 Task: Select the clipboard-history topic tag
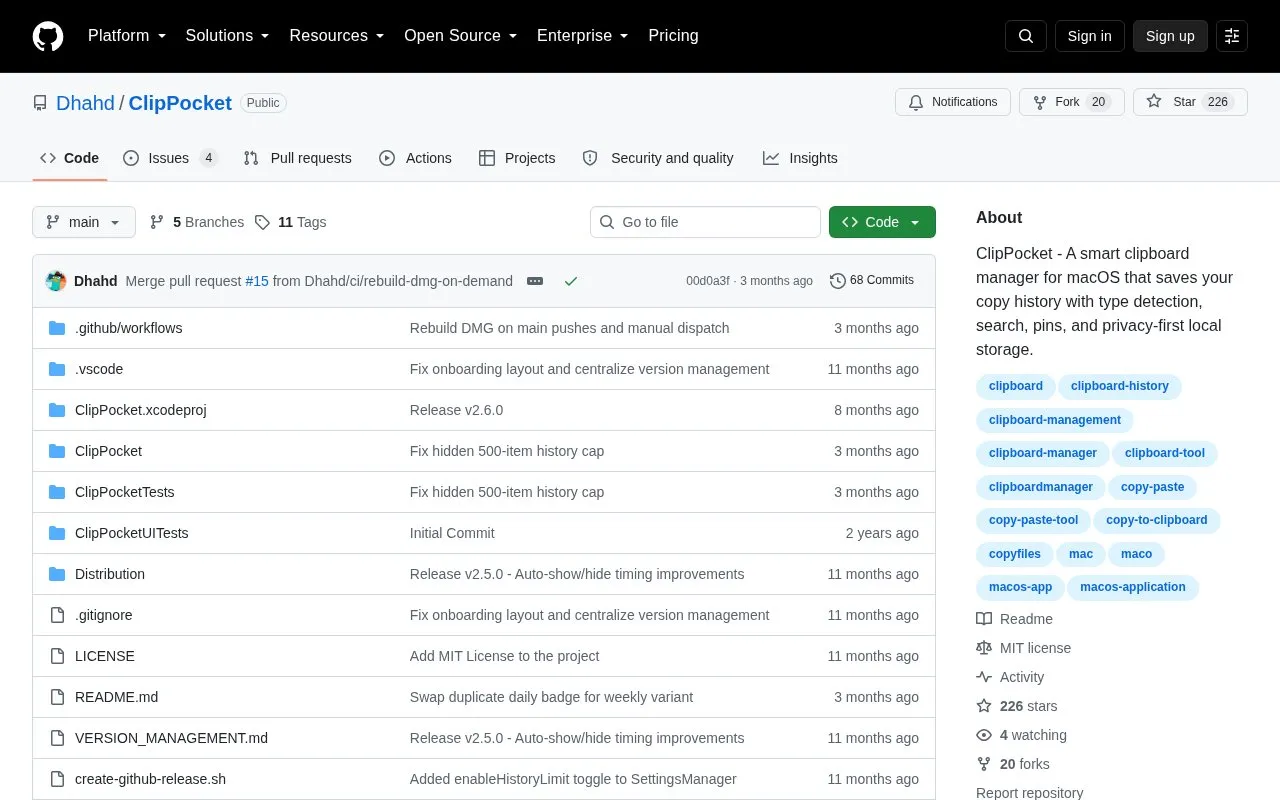(x=1120, y=386)
